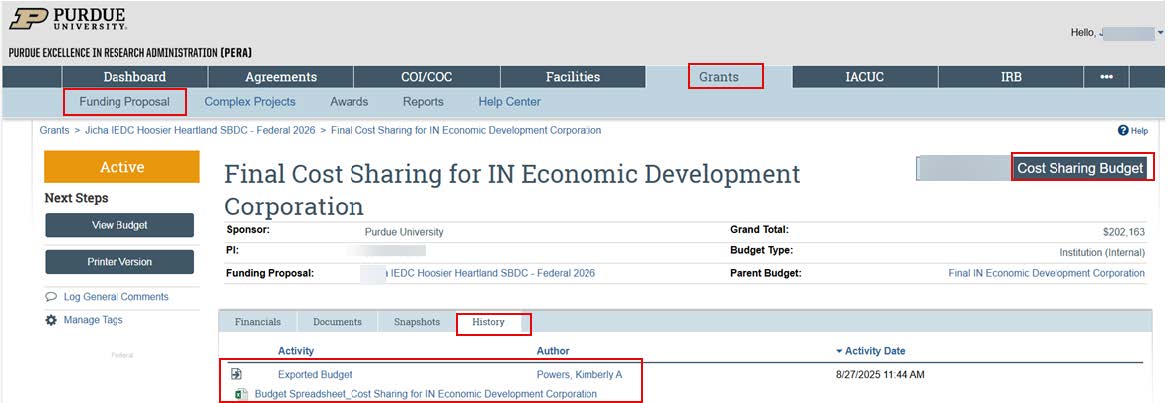Click the 8/27/2025 11:44 AM activity date
This screenshot has width=1173, height=403.
pos(880,375)
